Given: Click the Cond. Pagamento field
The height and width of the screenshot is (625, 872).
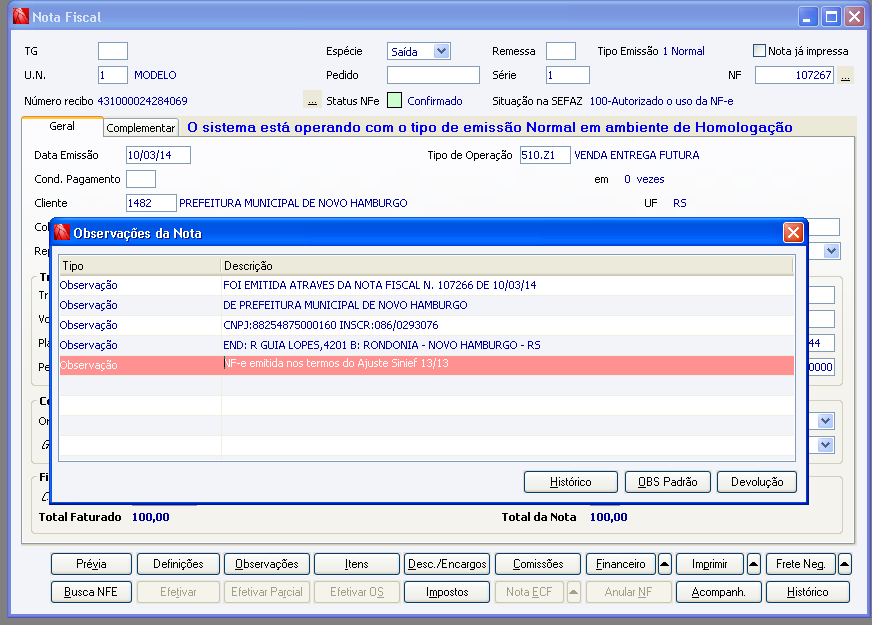Looking at the screenshot, I should point(141,179).
